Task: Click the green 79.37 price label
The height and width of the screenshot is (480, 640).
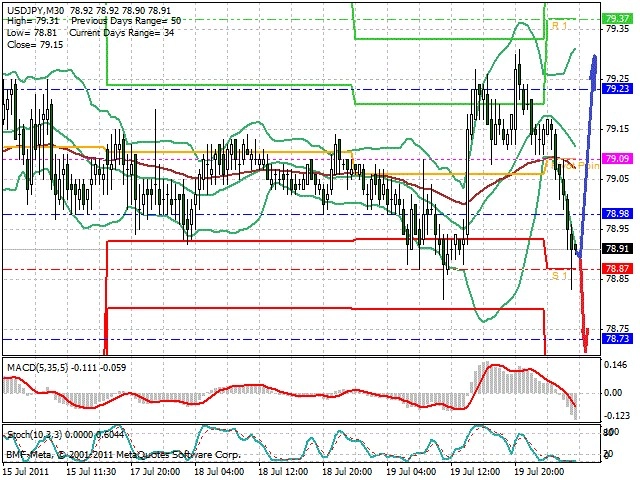Action: click(x=617, y=18)
